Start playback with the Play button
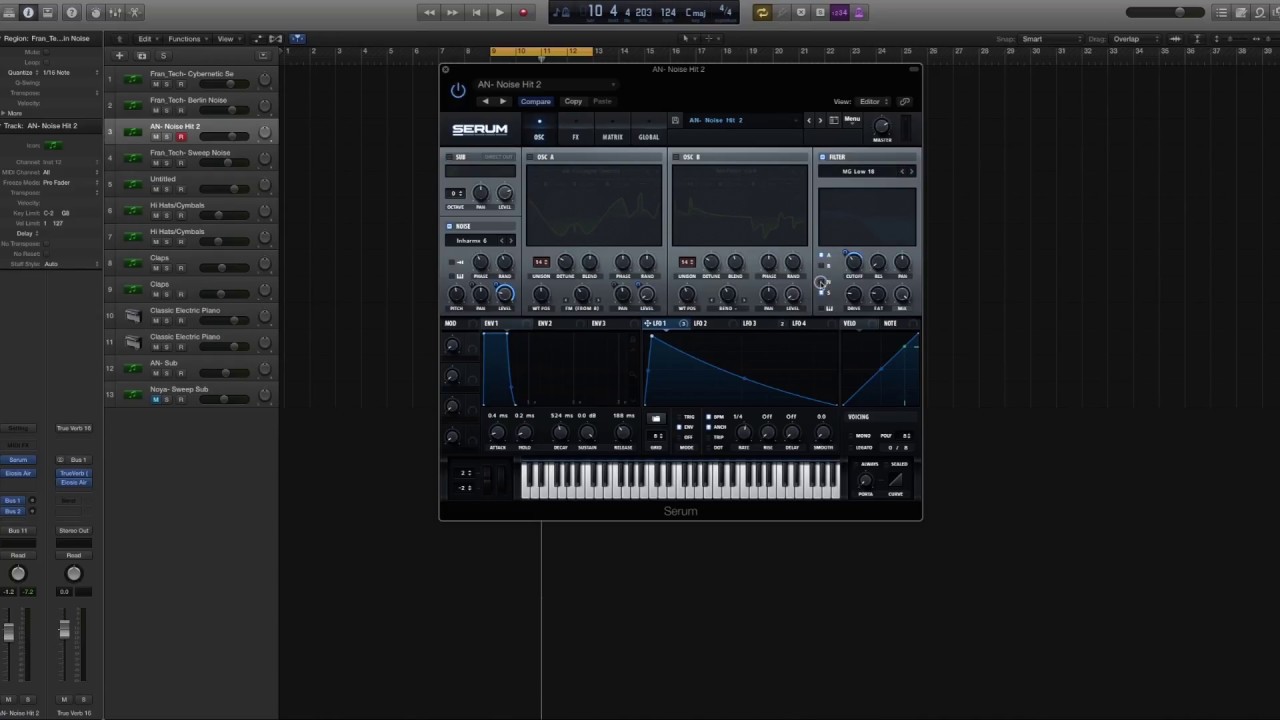This screenshot has height=720, width=1280. (499, 12)
